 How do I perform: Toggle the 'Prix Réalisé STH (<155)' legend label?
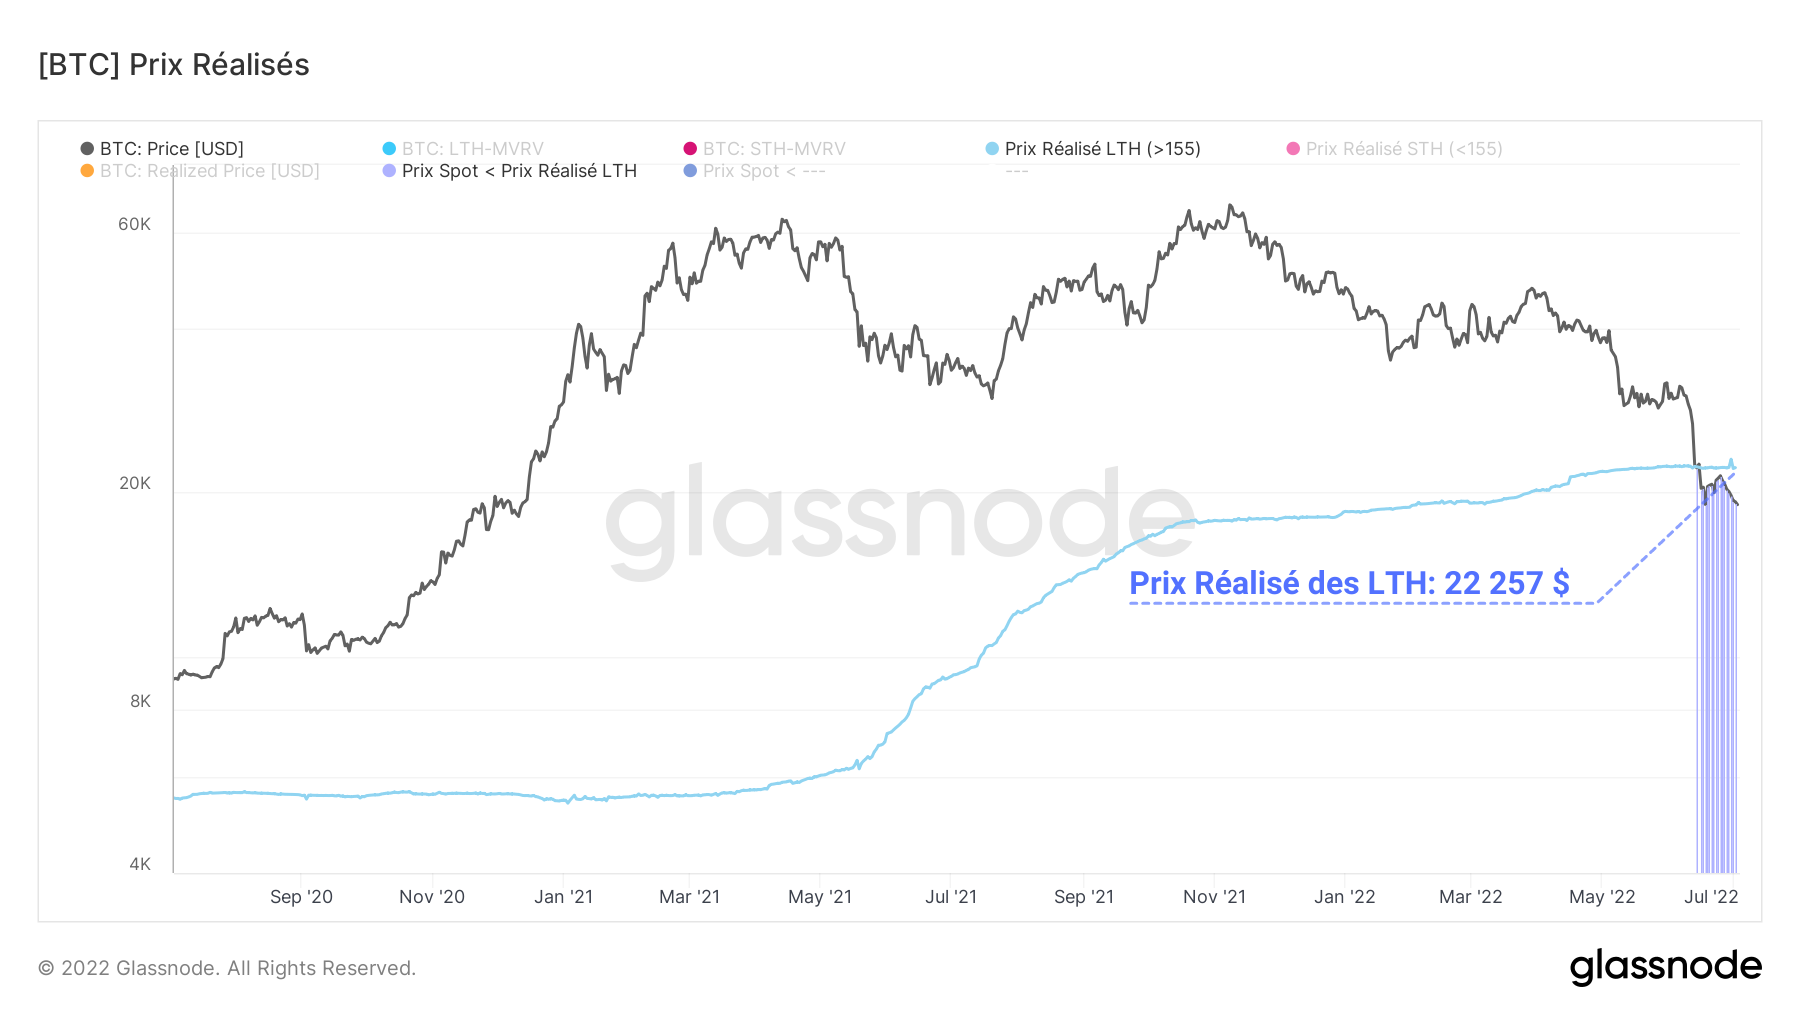(x=1403, y=149)
